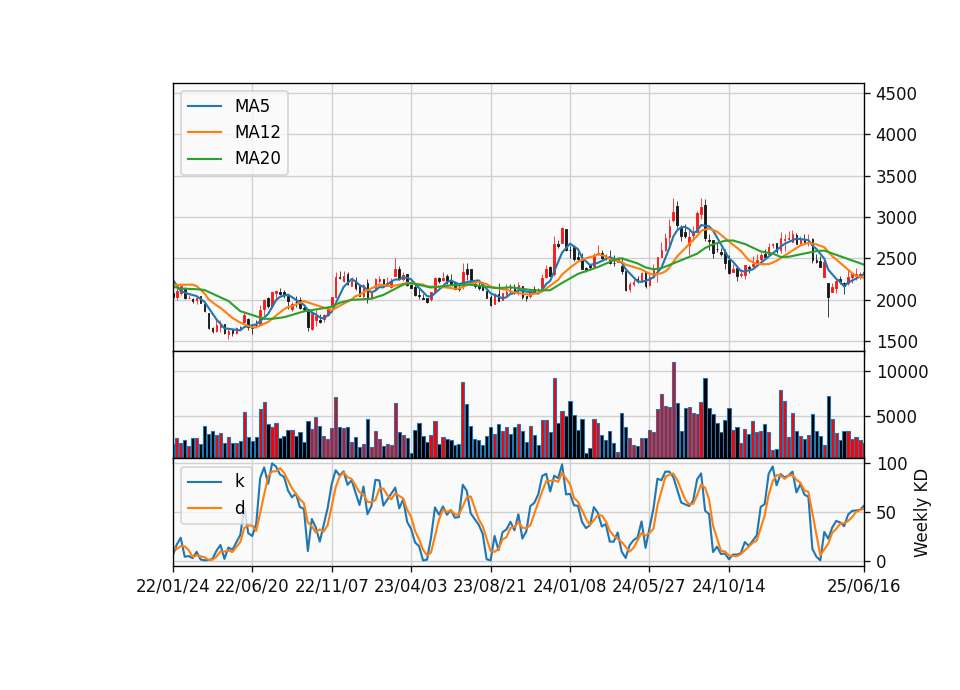
Task: Click the 24/10/14 date label
Action: [x=729, y=586]
